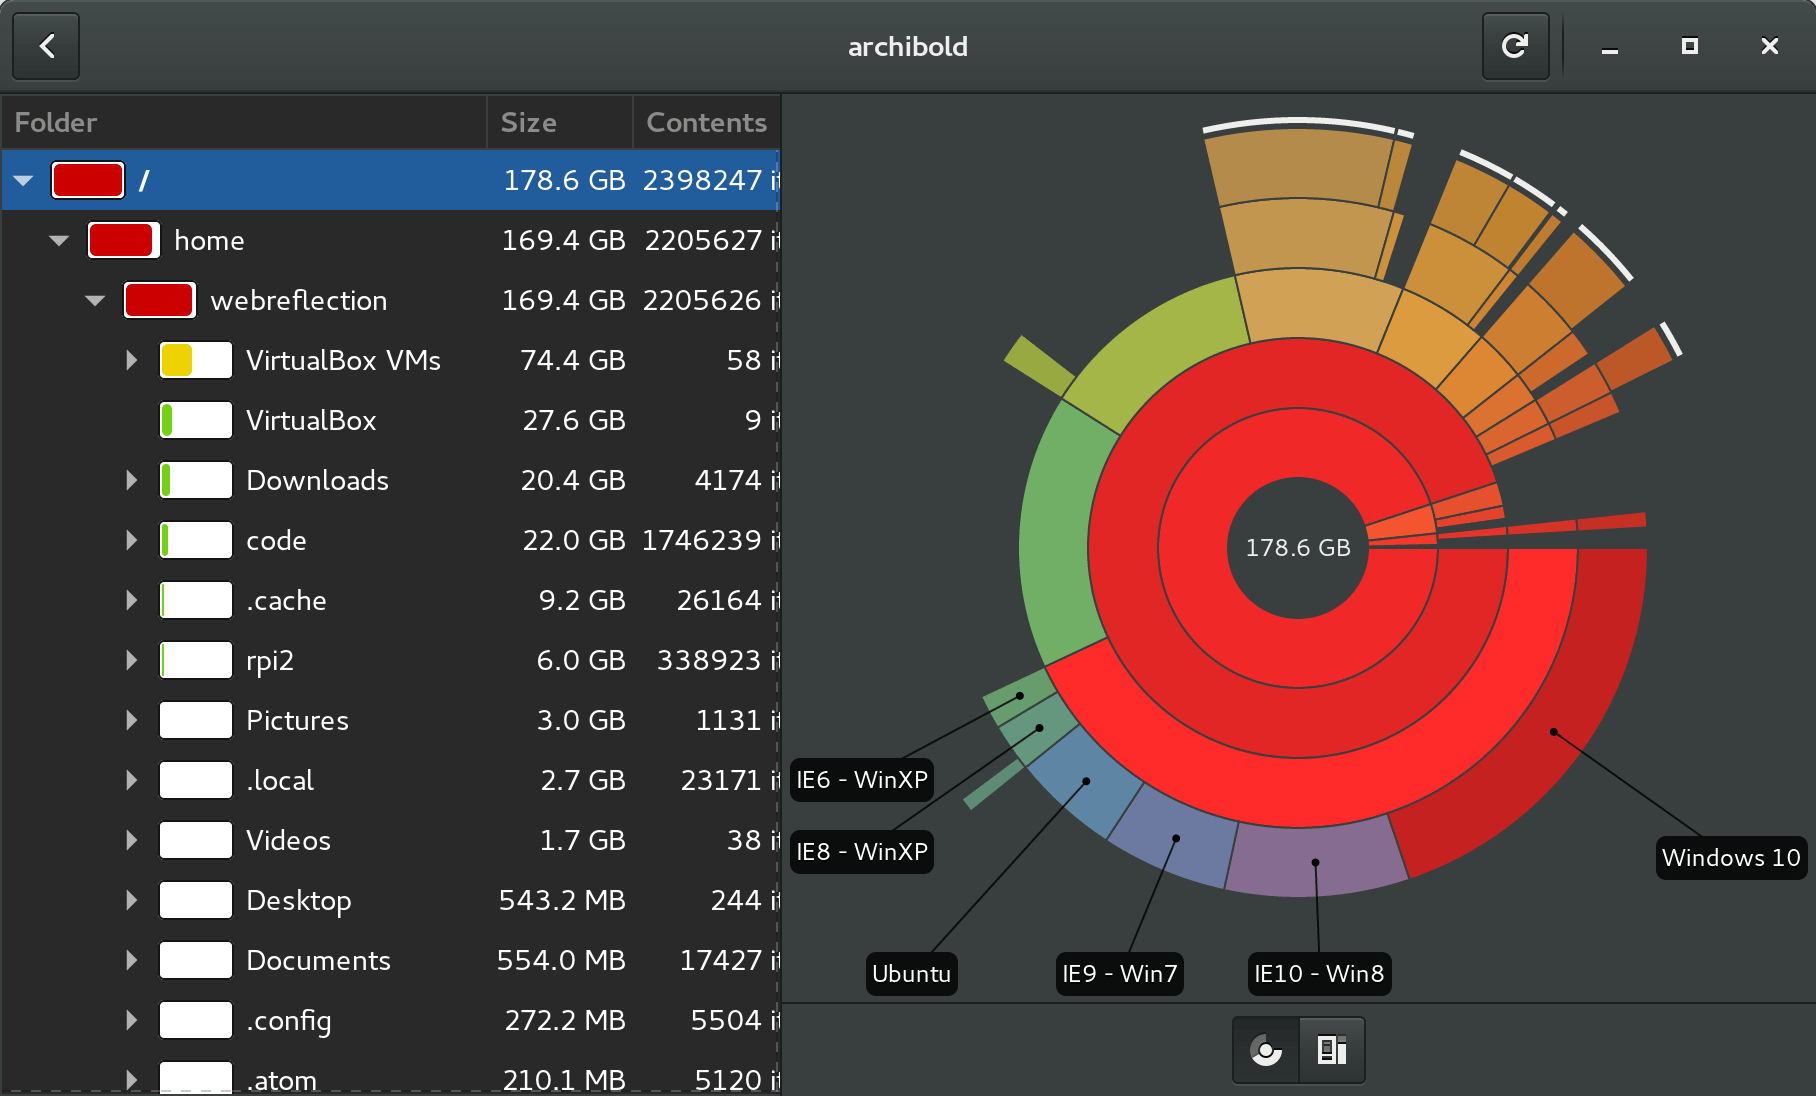Expand the Pictures folder
Image resolution: width=1816 pixels, height=1096 pixels.
point(131,720)
